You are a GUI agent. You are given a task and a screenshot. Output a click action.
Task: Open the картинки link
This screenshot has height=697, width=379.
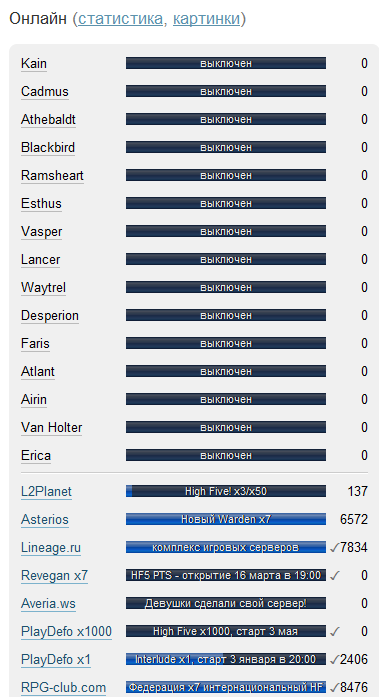pos(206,19)
